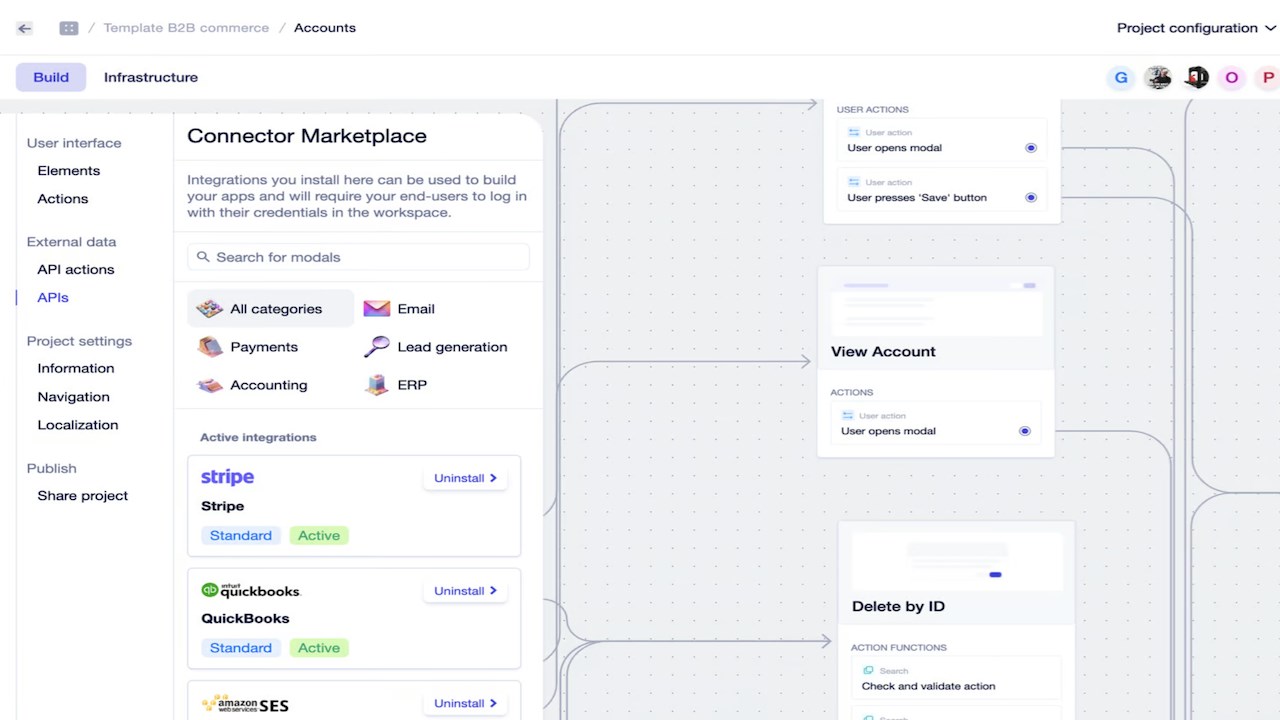
Task: Click search icon above 'Check and validate action'
Action: click(x=868, y=671)
